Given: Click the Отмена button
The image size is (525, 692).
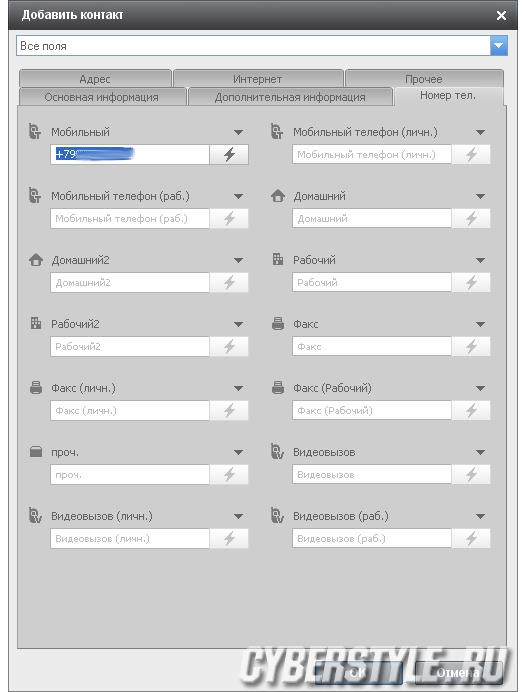Looking at the screenshot, I should tap(458, 672).
